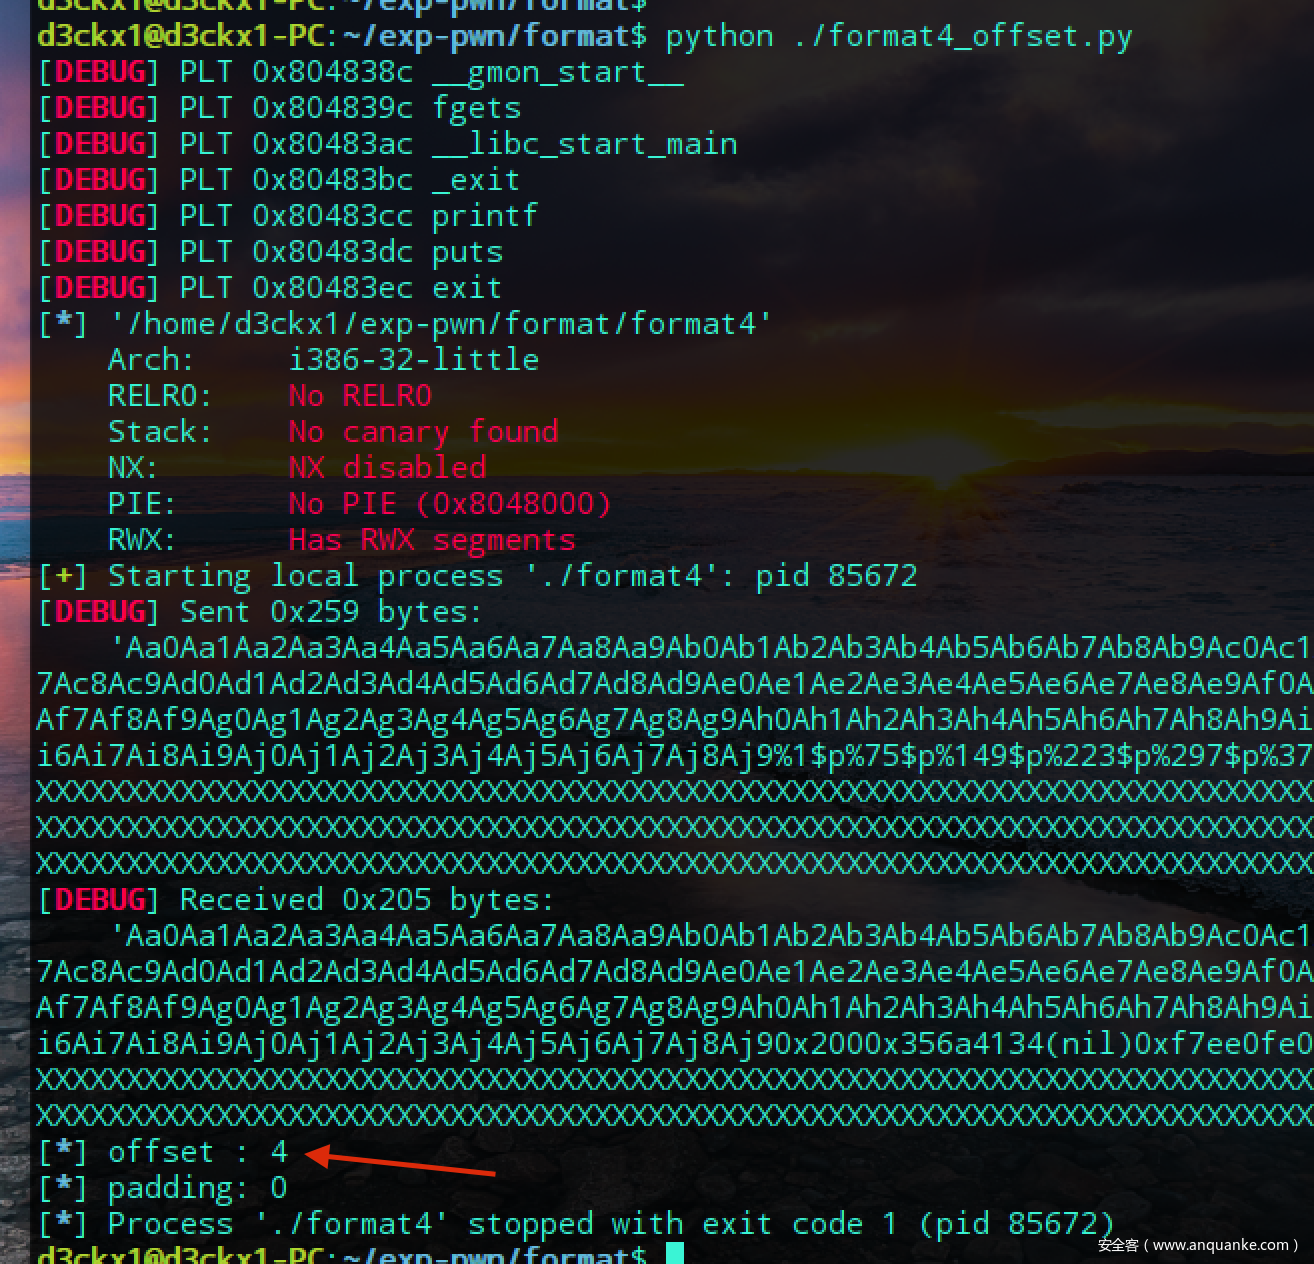Select the red "NX disabled" value
Screen dimensions: 1314x1264
pyautogui.click(x=387, y=469)
